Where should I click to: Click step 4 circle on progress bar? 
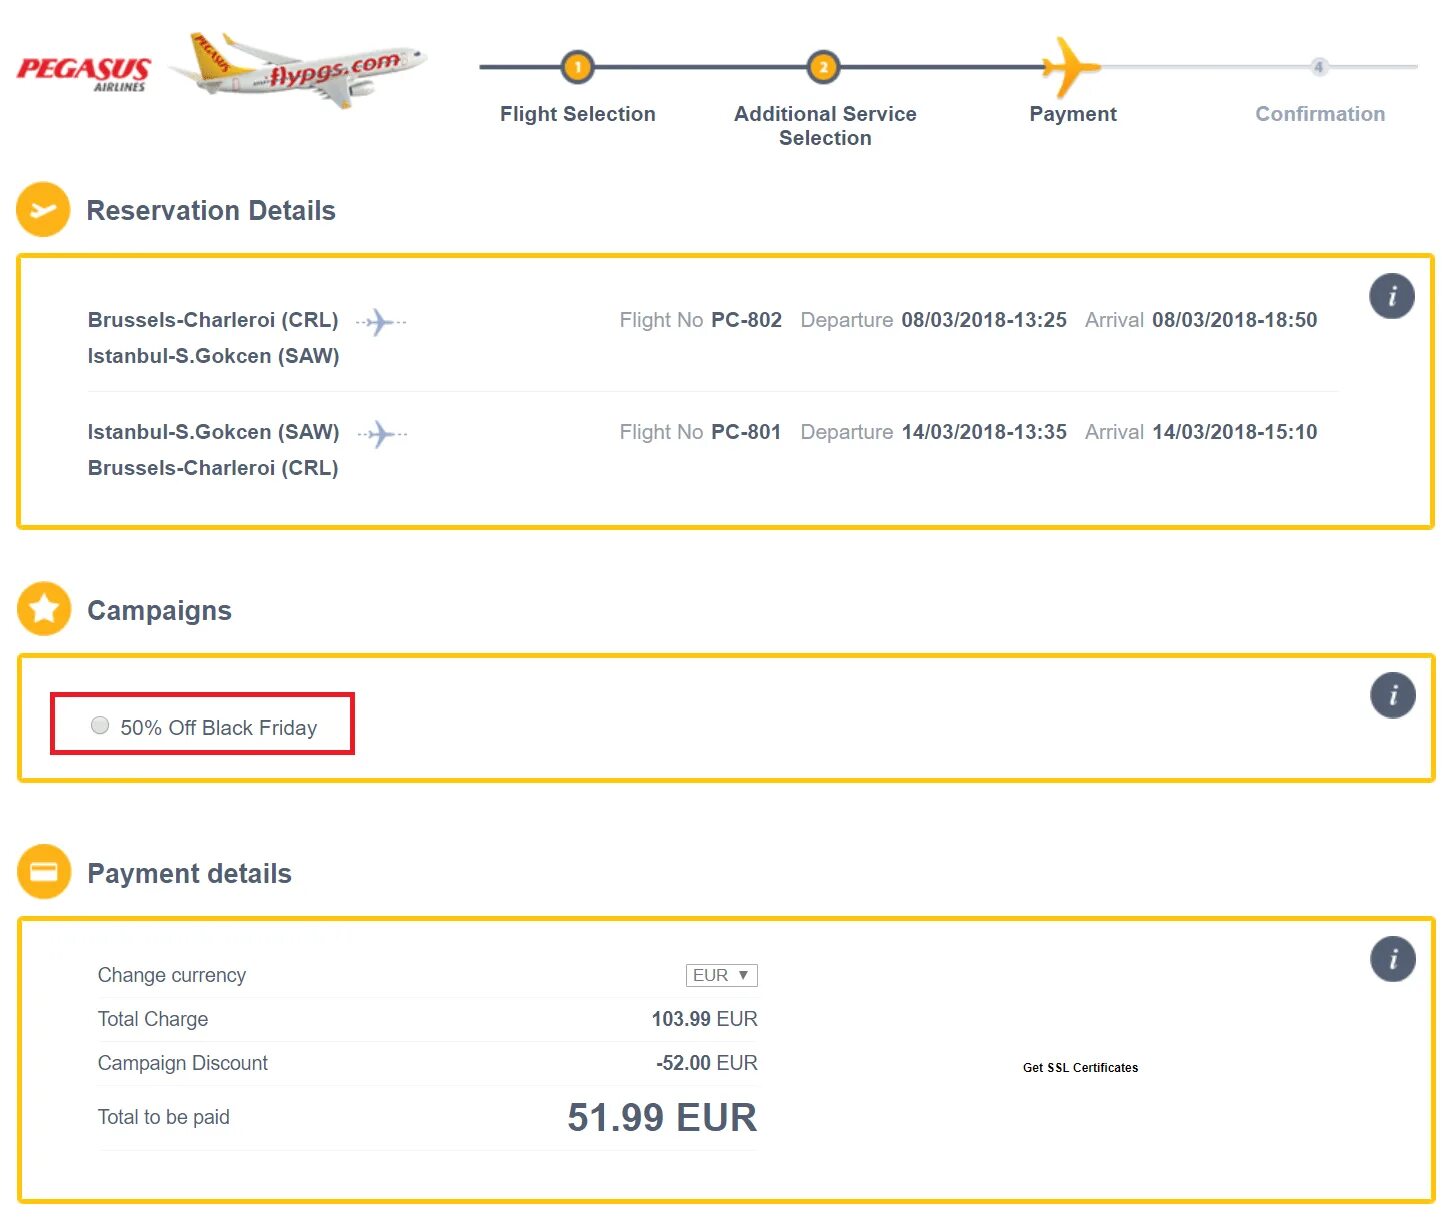(1319, 67)
